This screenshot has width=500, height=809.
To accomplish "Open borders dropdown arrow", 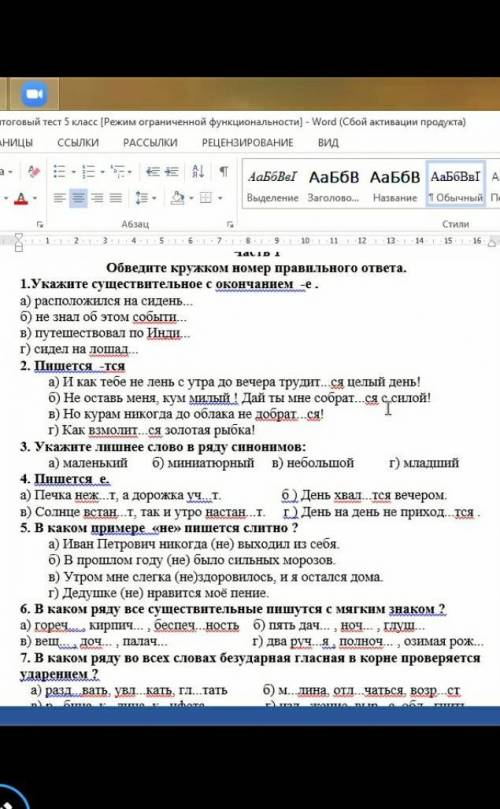I will (x=220, y=198).
